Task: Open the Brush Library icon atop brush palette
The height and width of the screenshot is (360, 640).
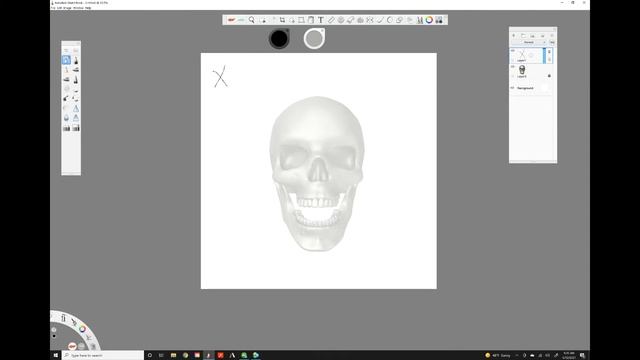Action: (66, 50)
